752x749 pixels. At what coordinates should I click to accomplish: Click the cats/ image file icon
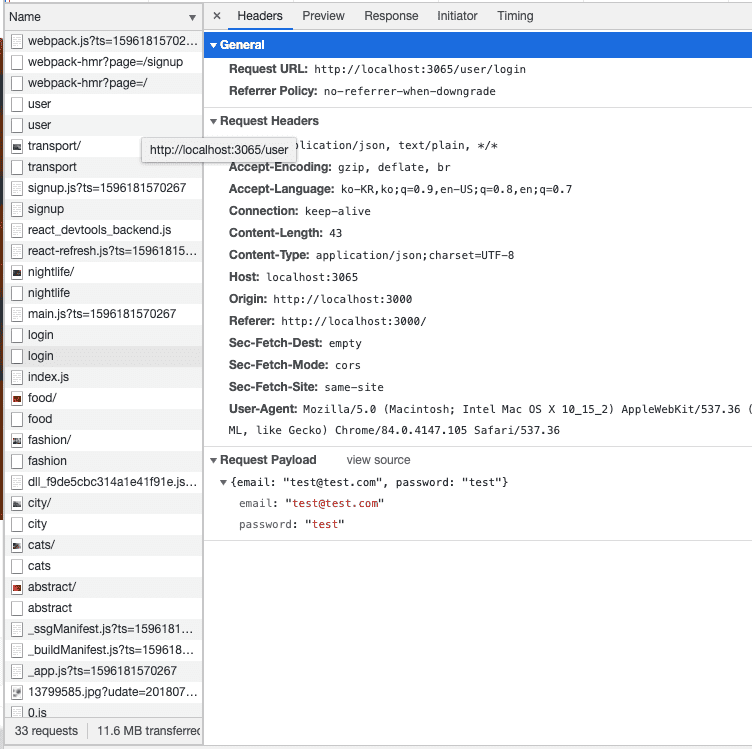point(17,545)
